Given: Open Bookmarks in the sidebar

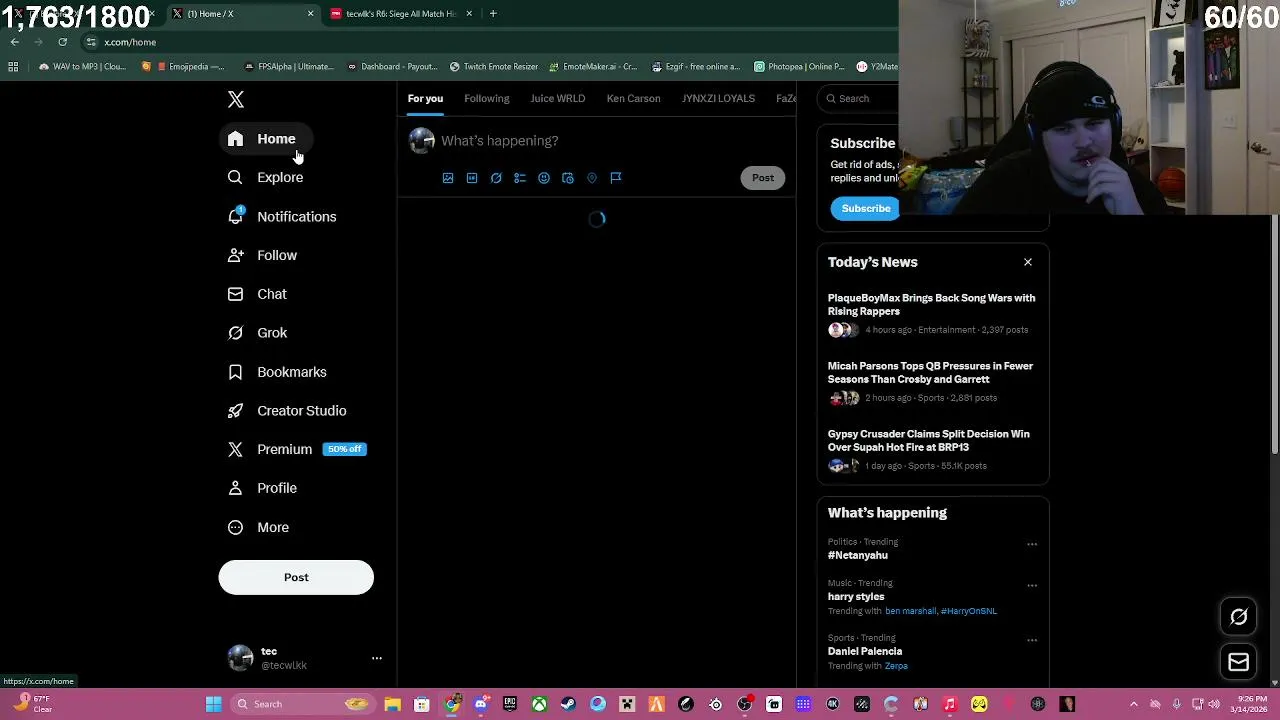Looking at the screenshot, I should click(x=278, y=372).
